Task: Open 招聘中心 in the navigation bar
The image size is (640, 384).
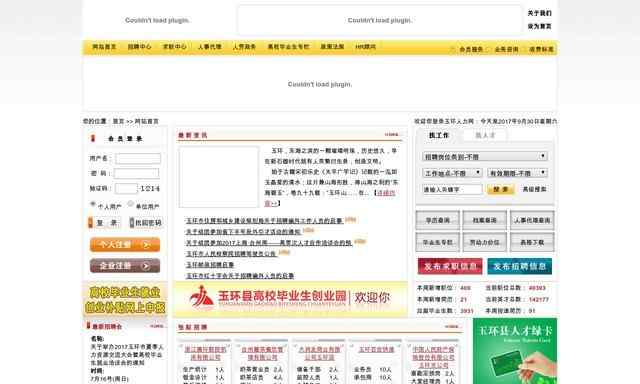Action: pos(139,47)
